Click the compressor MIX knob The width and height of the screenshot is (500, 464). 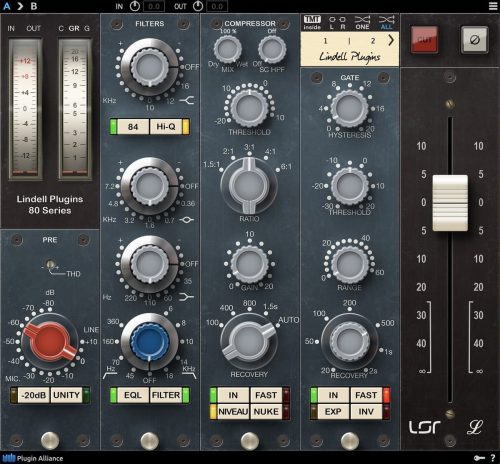pos(227,50)
